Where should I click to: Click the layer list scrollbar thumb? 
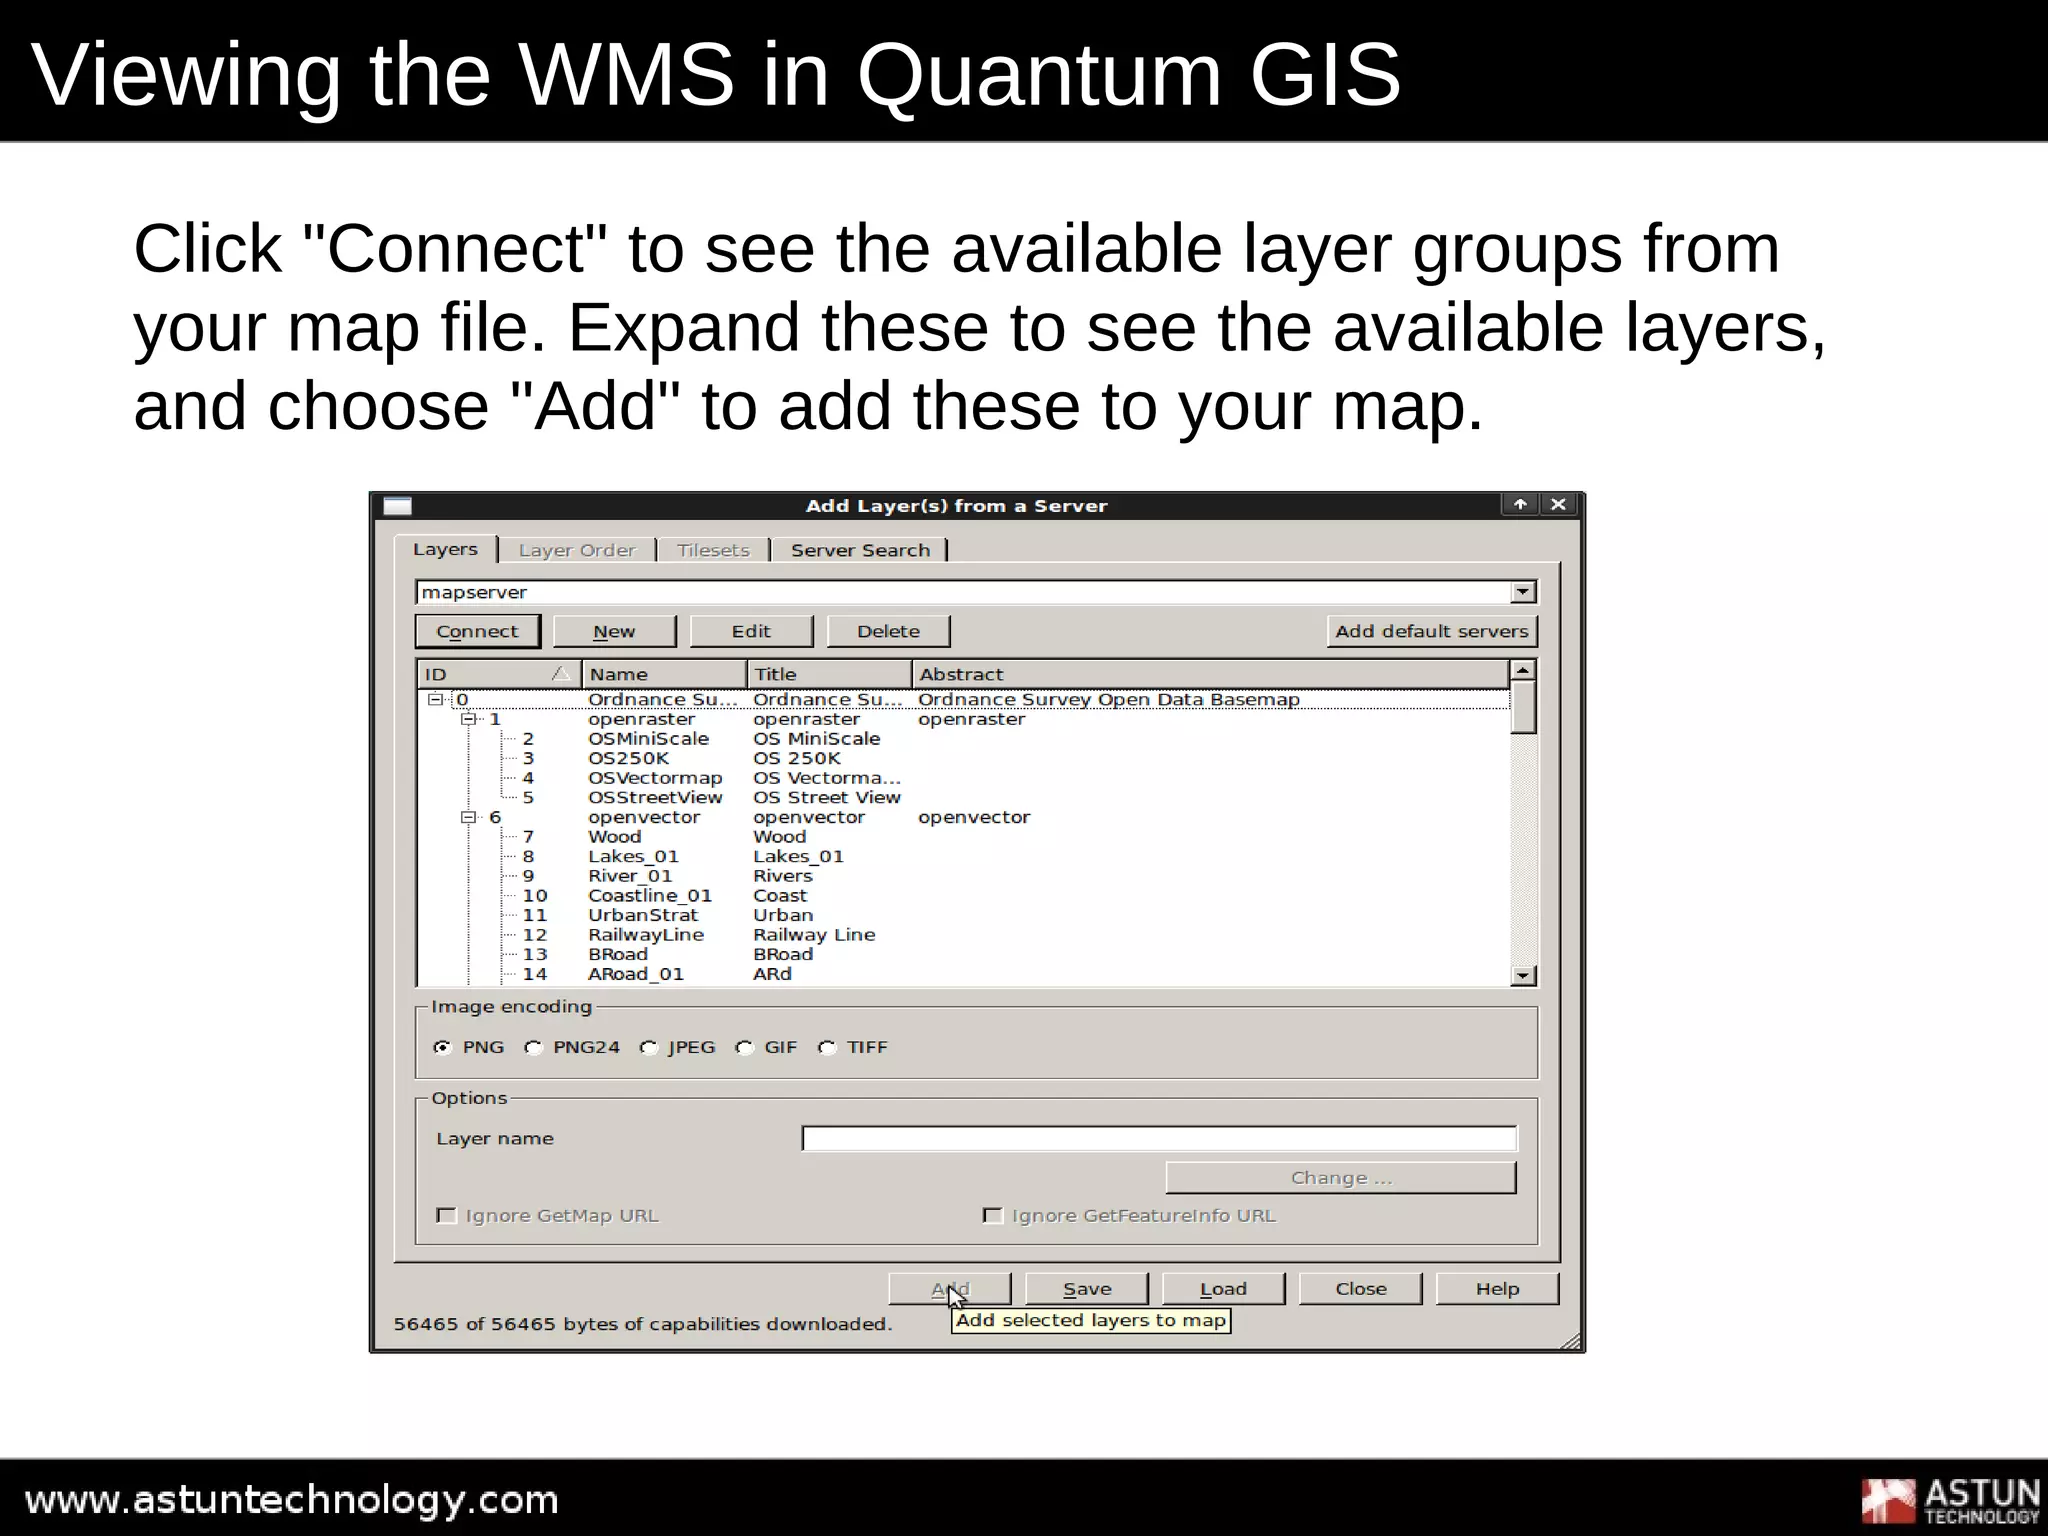click(x=1522, y=708)
